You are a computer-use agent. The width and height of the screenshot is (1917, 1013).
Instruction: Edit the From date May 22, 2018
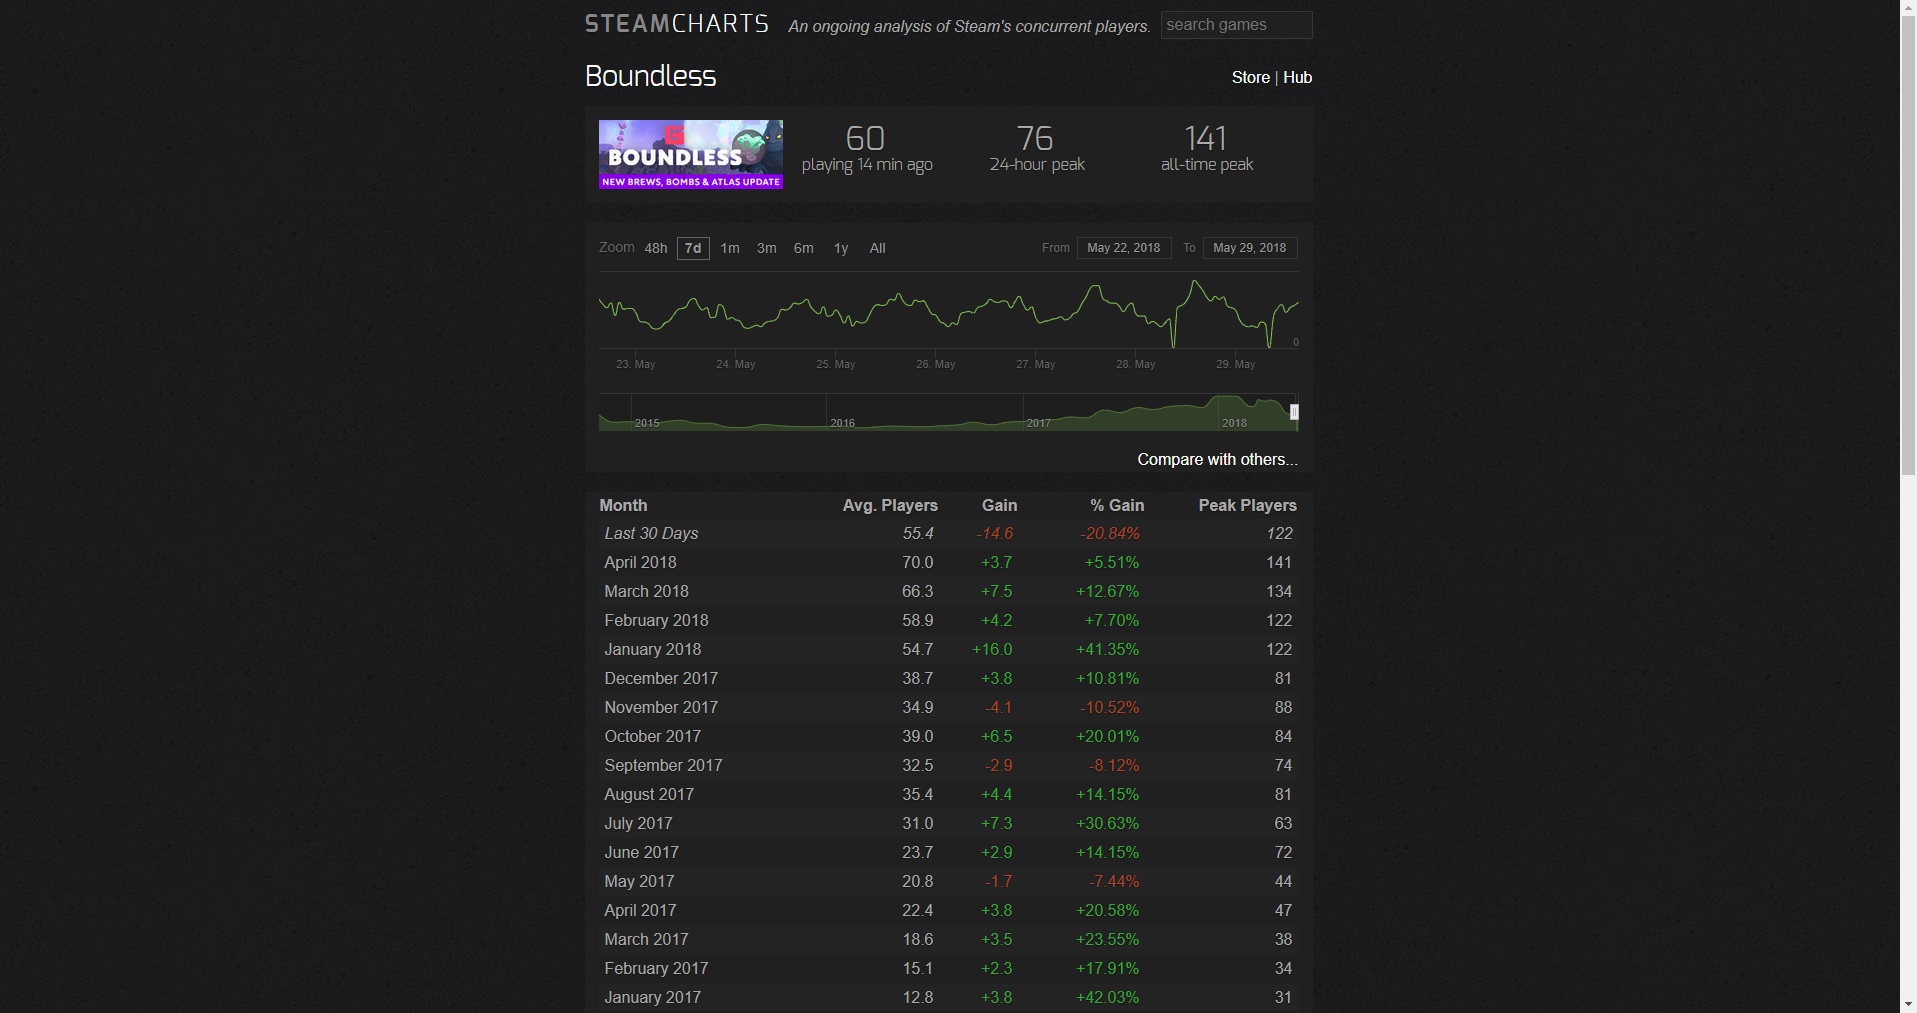[x=1124, y=248]
